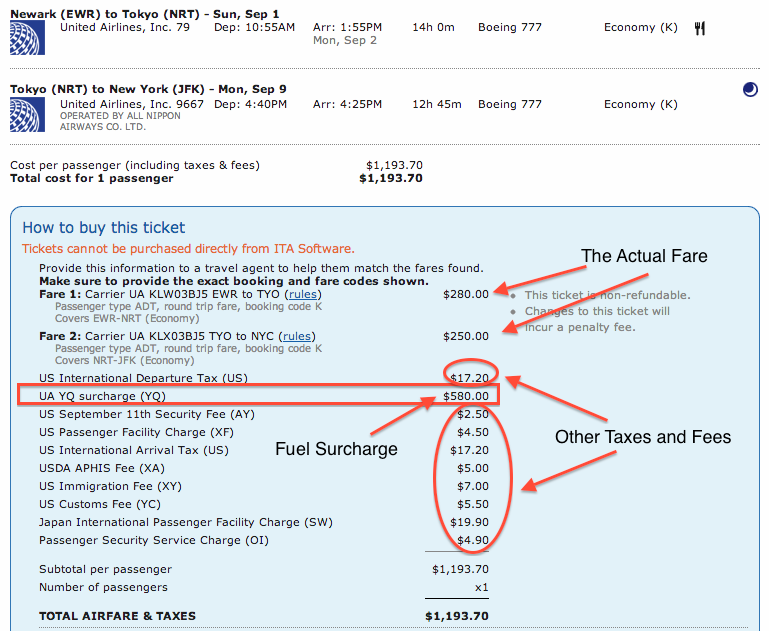Click departure time 'Dep: 4:40PM'
This screenshot has width=769, height=631.
250,104
